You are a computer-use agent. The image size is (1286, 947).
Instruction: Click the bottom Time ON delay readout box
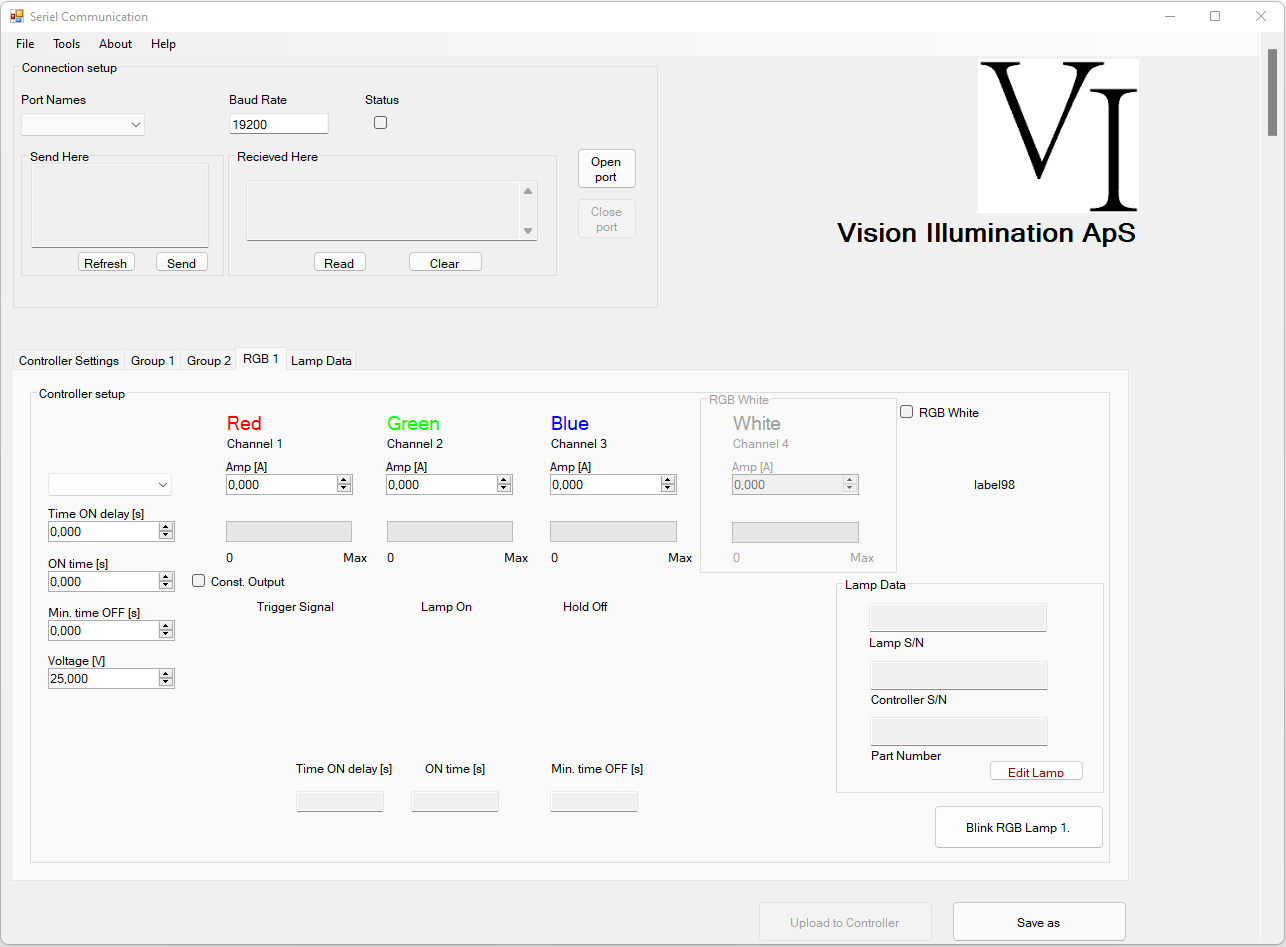click(340, 801)
